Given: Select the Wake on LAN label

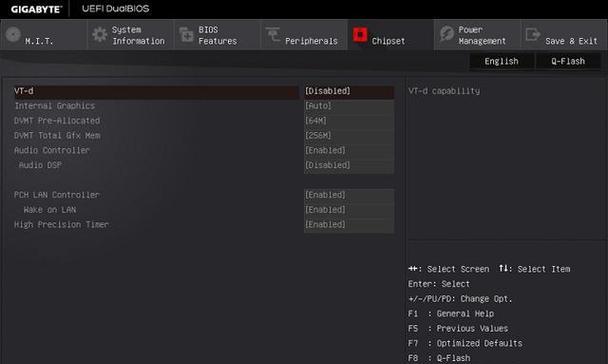Looking at the screenshot, I should (50, 210).
